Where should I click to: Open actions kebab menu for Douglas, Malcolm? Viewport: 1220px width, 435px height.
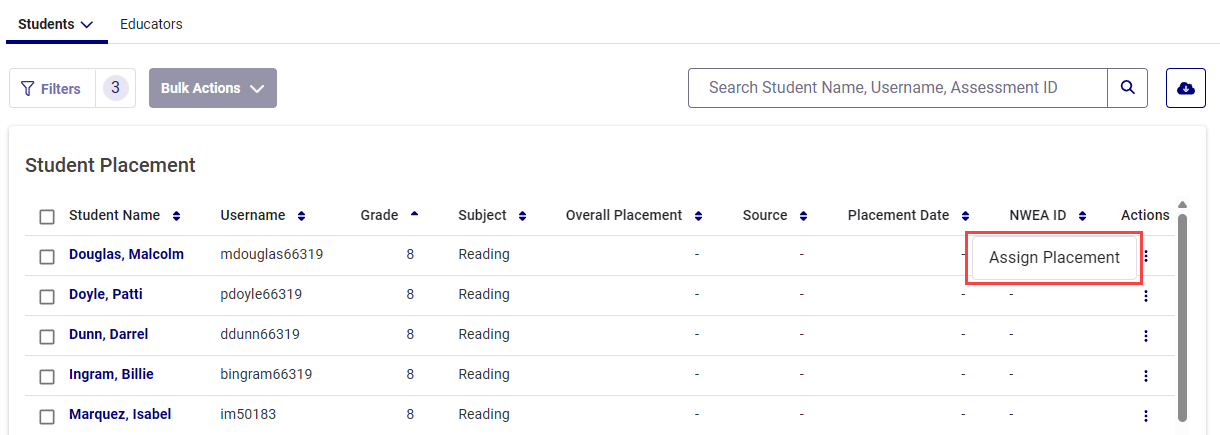pos(1146,255)
